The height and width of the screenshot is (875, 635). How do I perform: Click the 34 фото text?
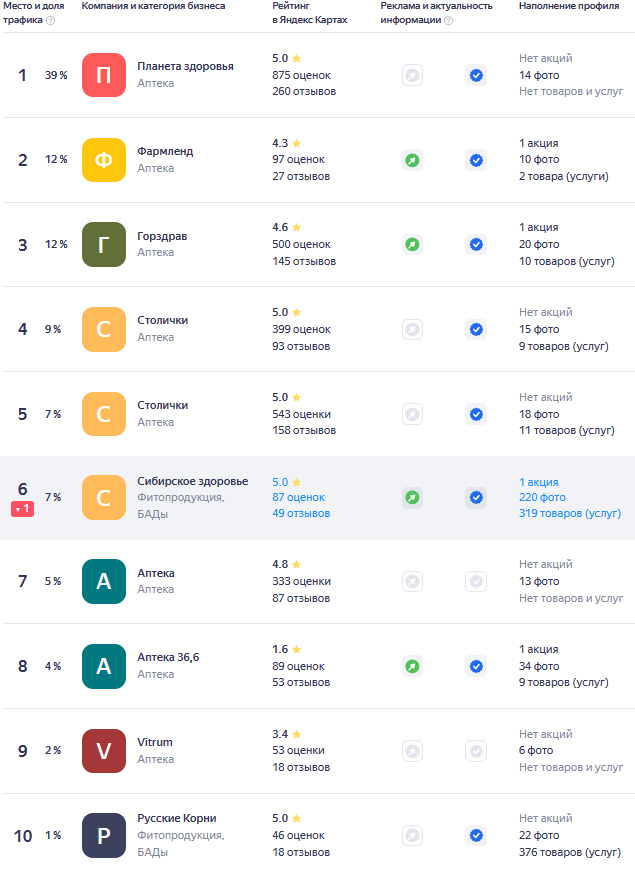click(539, 666)
